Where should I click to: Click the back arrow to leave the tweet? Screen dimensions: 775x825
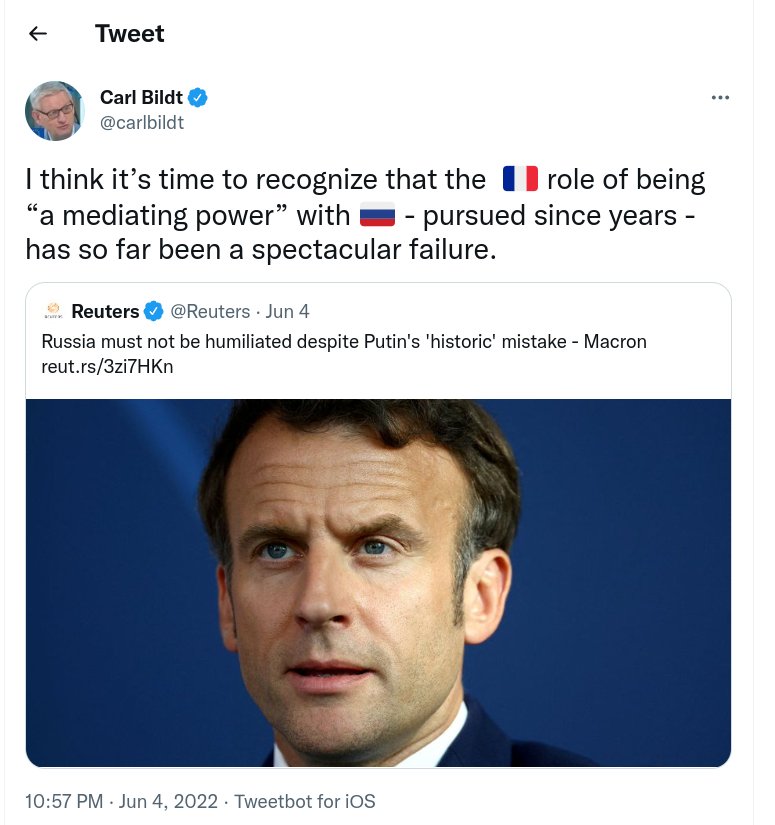coord(38,33)
